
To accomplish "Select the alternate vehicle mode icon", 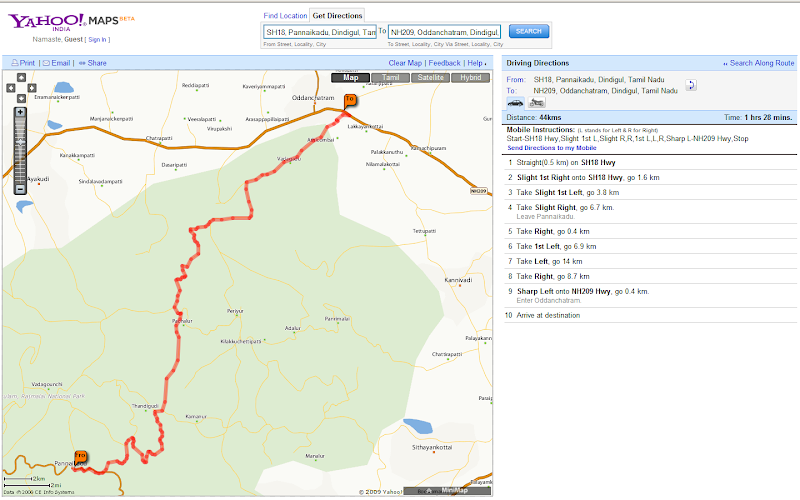I will (536, 103).
